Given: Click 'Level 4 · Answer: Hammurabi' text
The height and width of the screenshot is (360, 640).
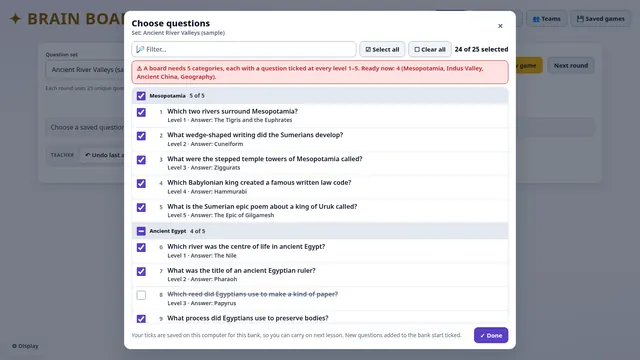Looking at the screenshot, I should (x=207, y=191).
